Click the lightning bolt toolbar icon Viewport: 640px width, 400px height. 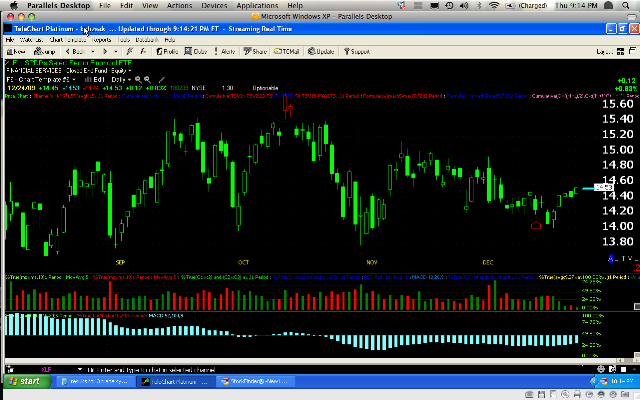point(130,51)
